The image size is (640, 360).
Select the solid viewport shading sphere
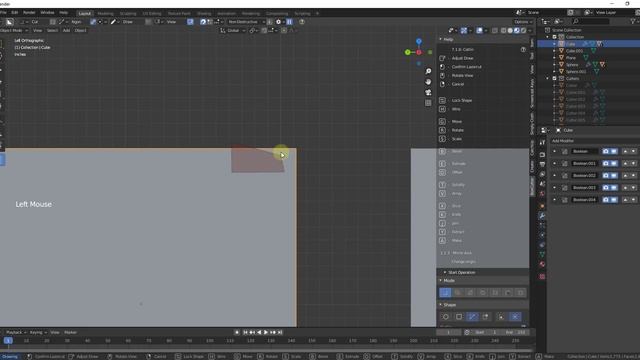point(510,30)
